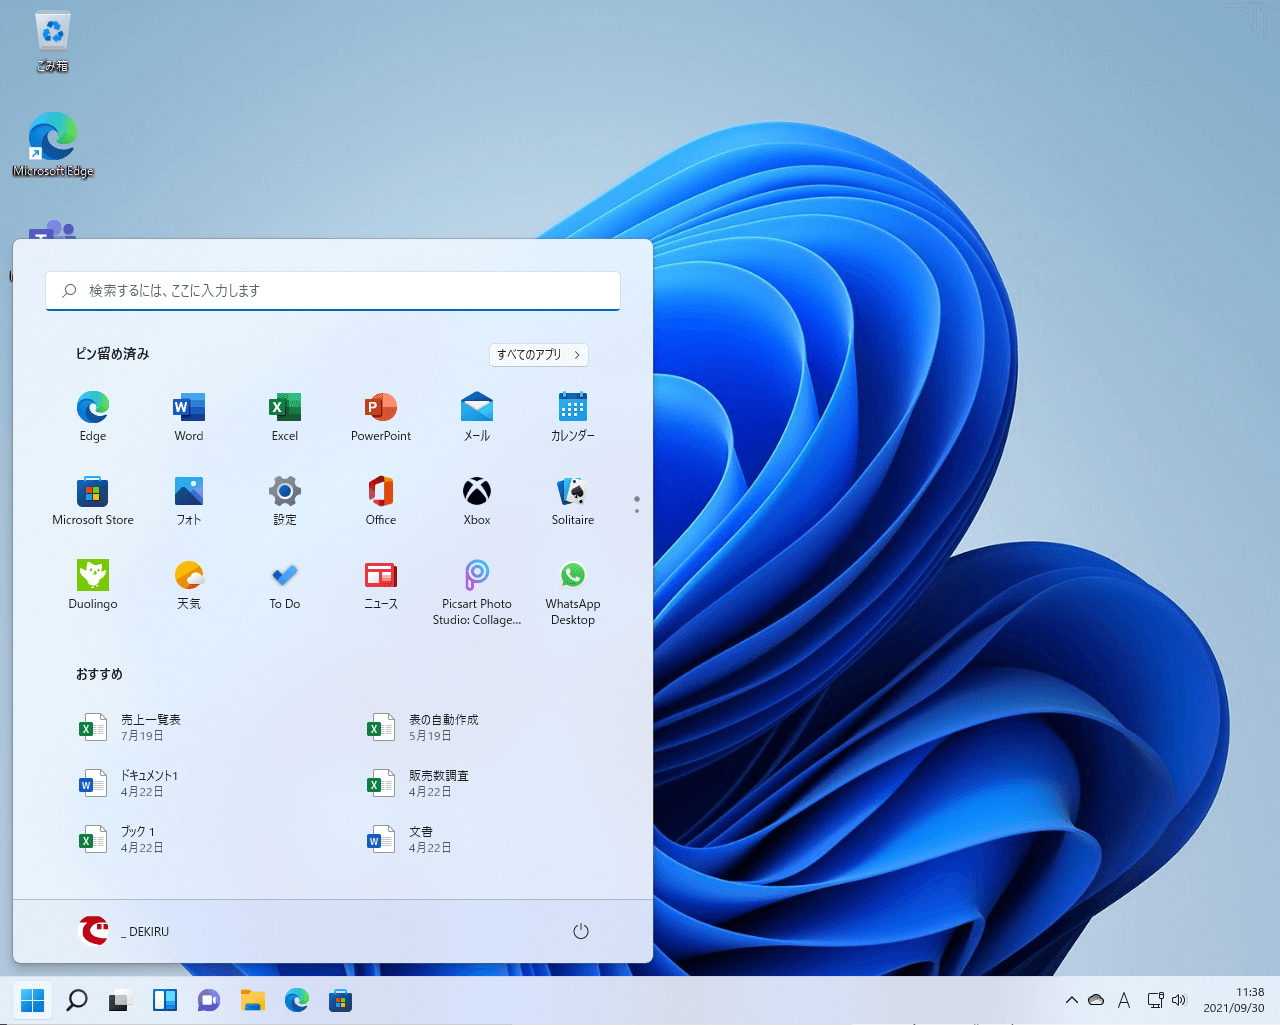The height and width of the screenshot is (1025, 1280).
Task: Click OneDrive cloud tray icon
Action: click(x=1096, y=1000)
